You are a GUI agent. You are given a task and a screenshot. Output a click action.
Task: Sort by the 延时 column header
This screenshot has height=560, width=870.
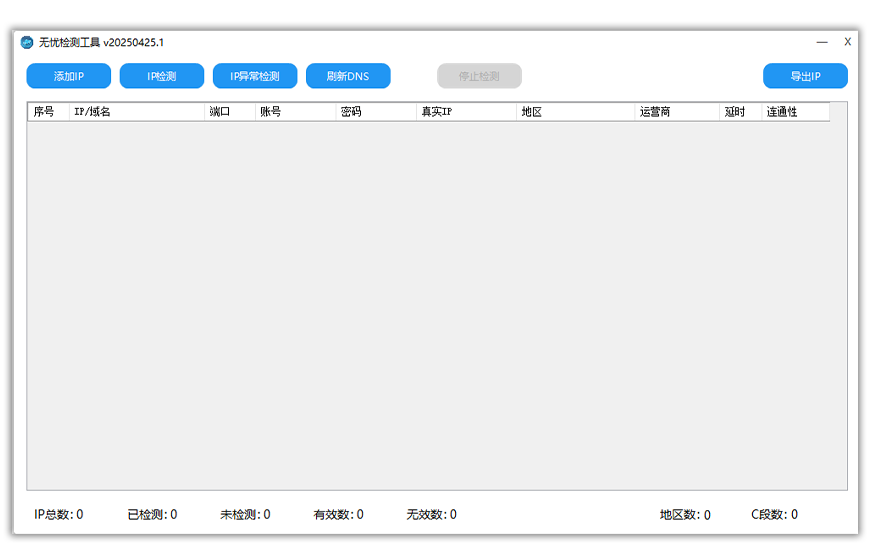point(740,112)
